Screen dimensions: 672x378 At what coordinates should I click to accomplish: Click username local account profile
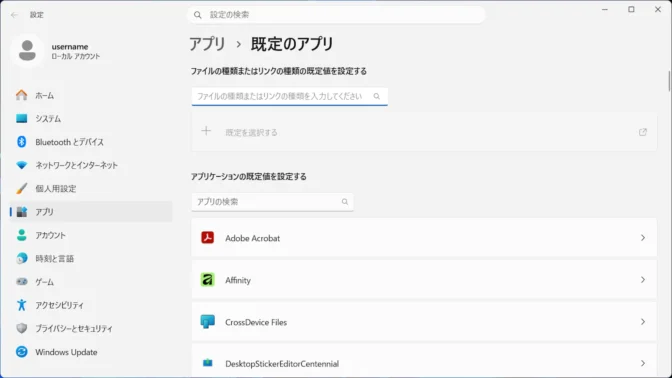pyautogui.click(x=56, y=51)
